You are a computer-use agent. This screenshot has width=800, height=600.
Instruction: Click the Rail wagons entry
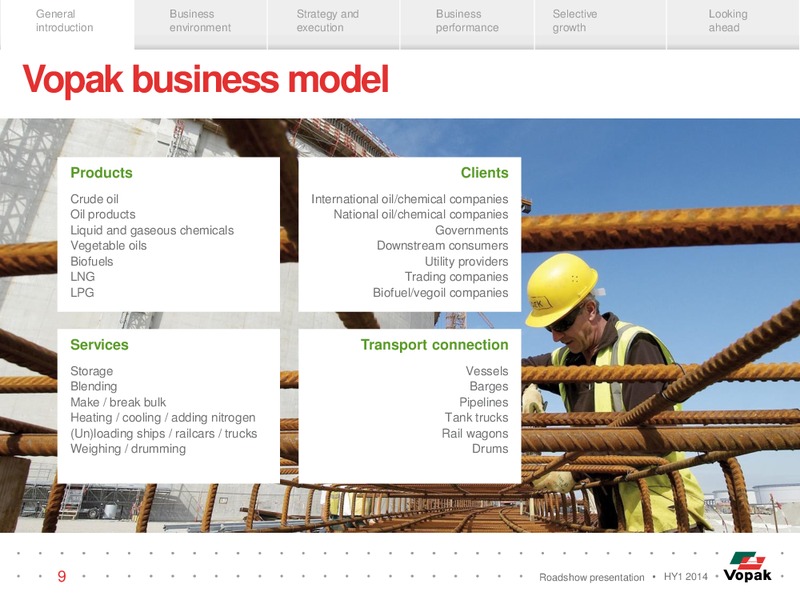coord(475,433)
